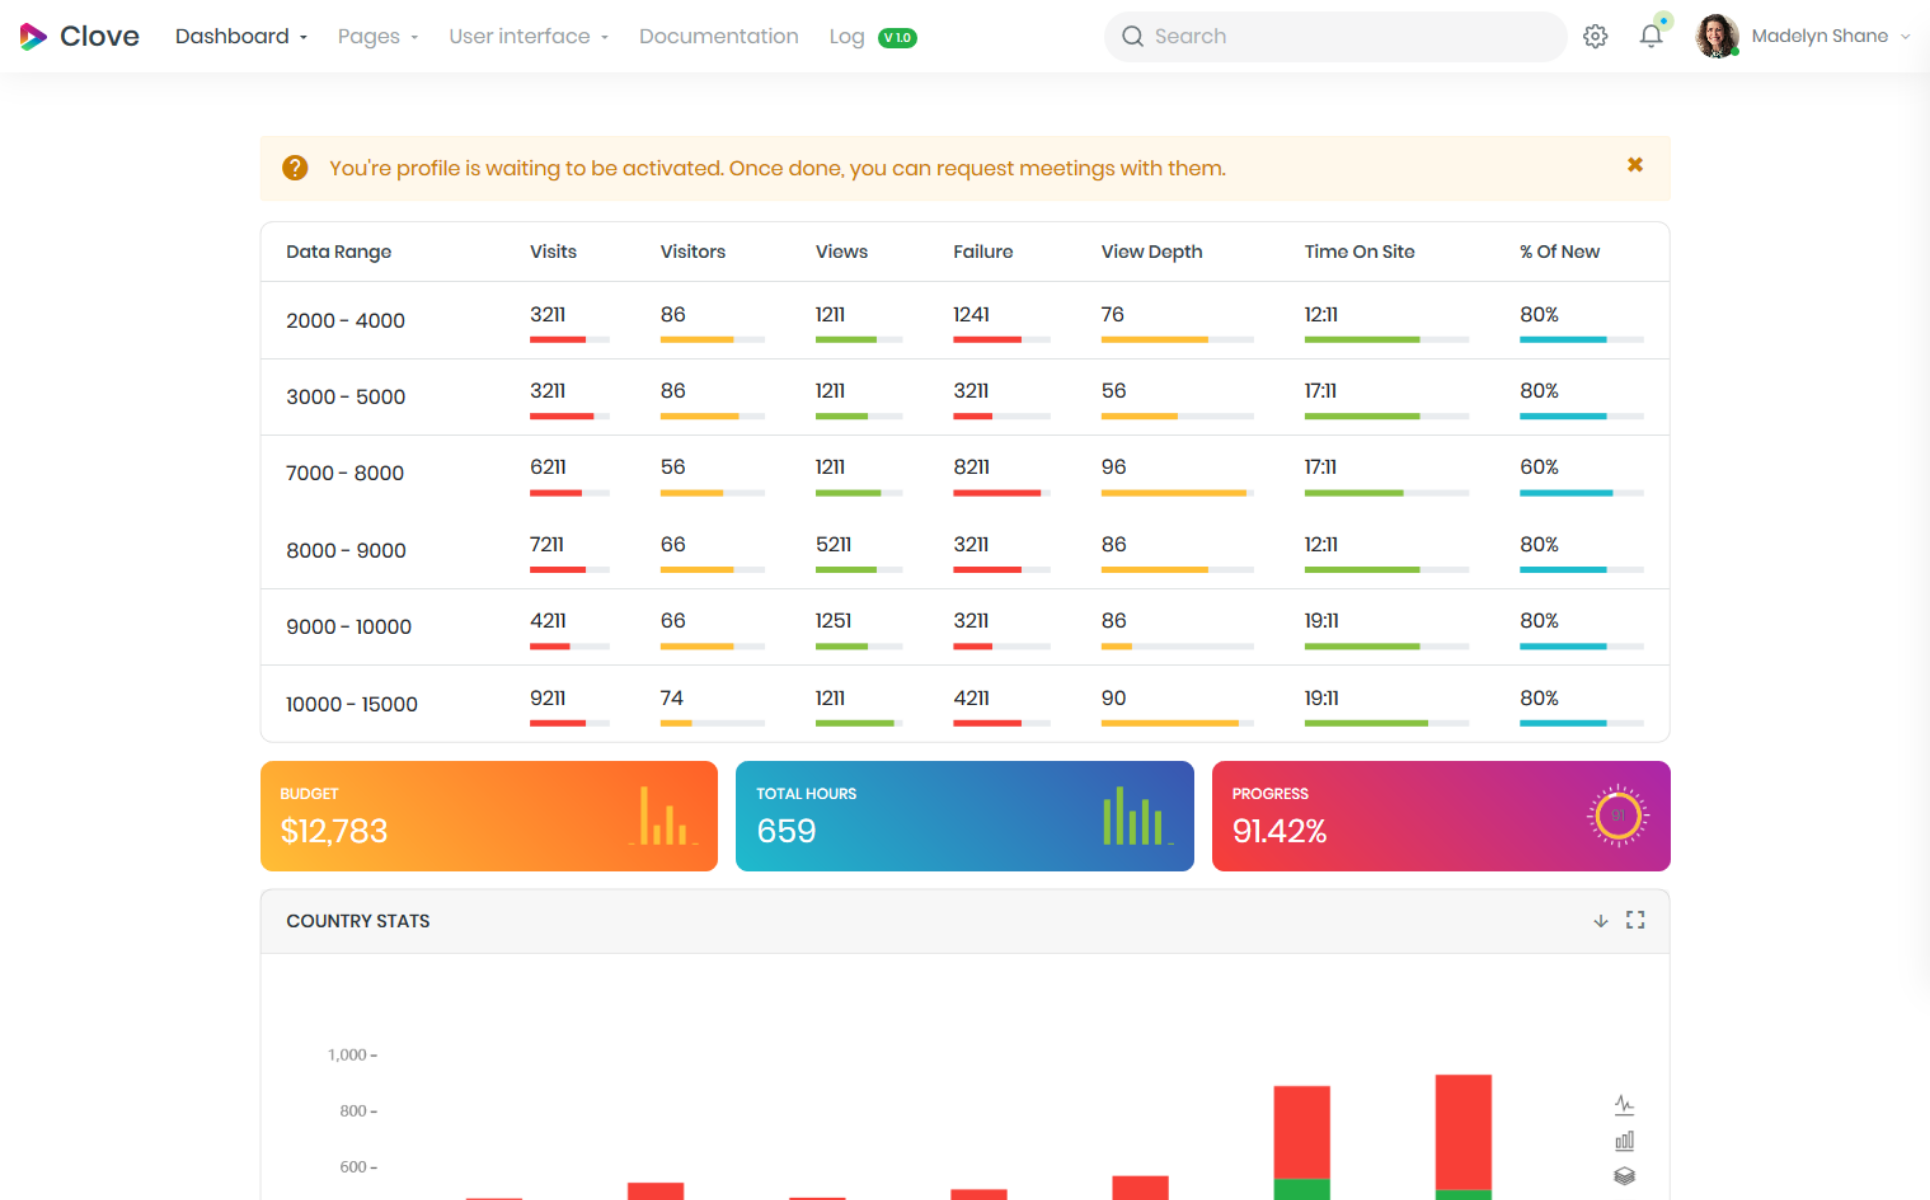Open the Dashboard dropdown menu
The height and width of the screenshot is (1200, 1930).
pyautogui.click(x=241, y=37)
